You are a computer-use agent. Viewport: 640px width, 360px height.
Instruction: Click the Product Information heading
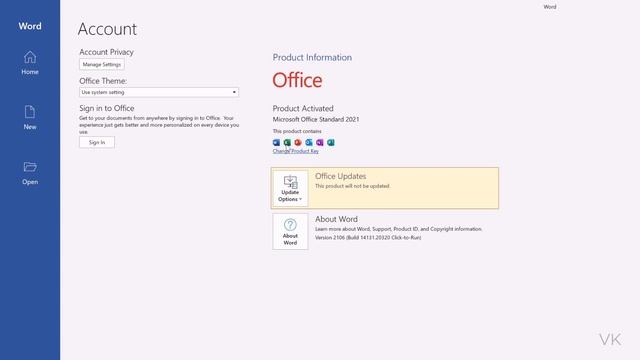pos(312,58)
